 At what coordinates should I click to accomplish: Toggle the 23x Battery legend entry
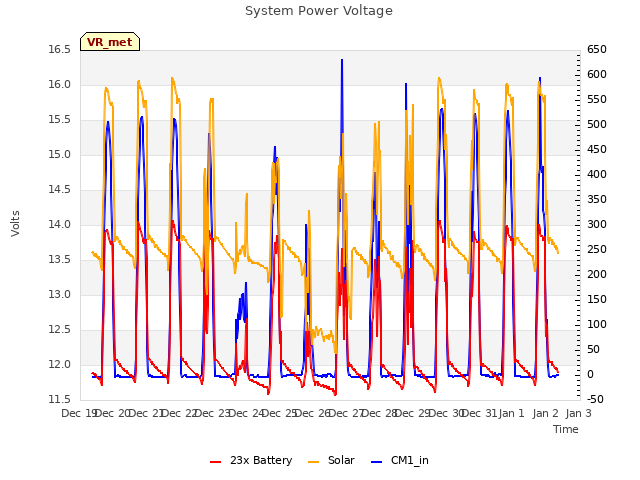point(251,460)
